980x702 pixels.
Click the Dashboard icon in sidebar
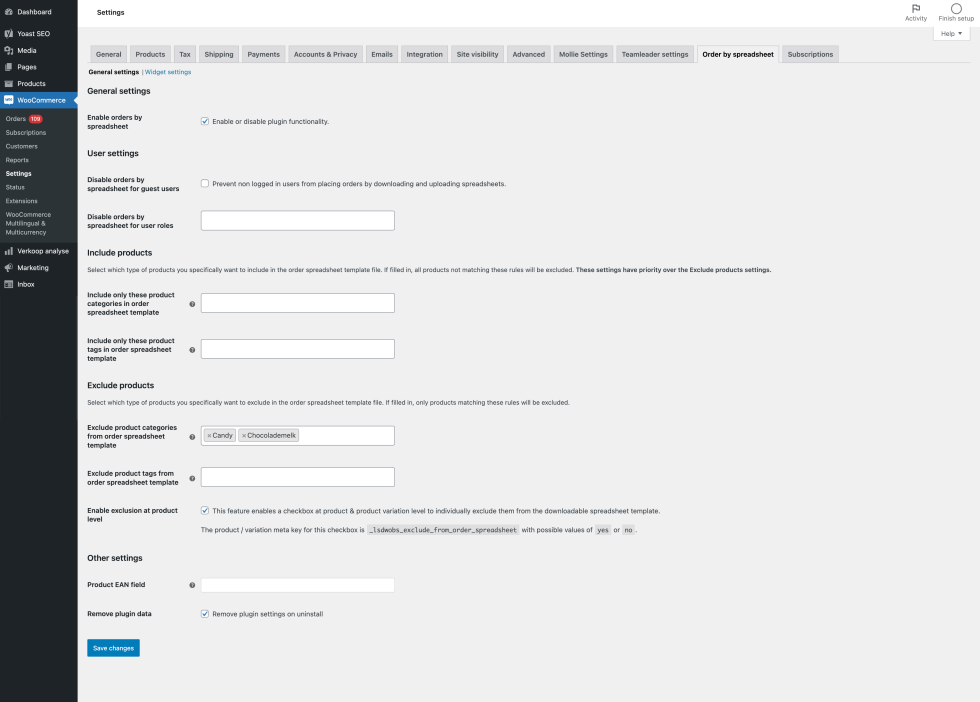9,12
